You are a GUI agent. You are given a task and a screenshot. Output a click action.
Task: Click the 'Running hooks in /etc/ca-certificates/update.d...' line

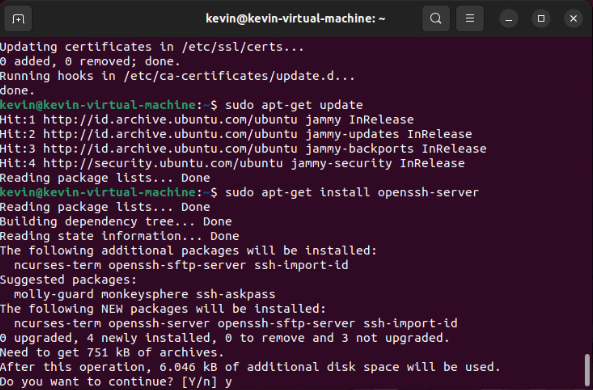(x=177, y=76)
